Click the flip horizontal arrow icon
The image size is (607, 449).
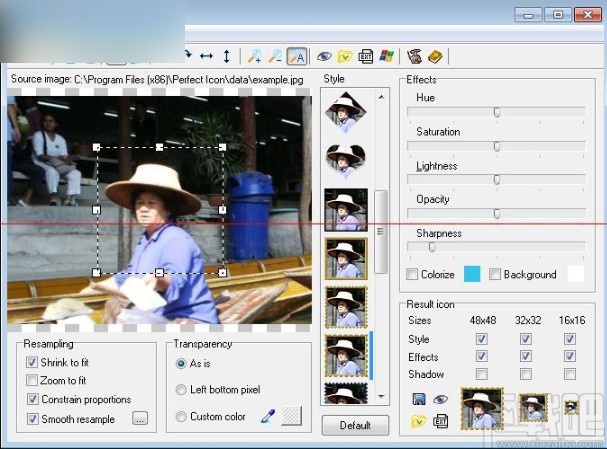pos(206,57)
